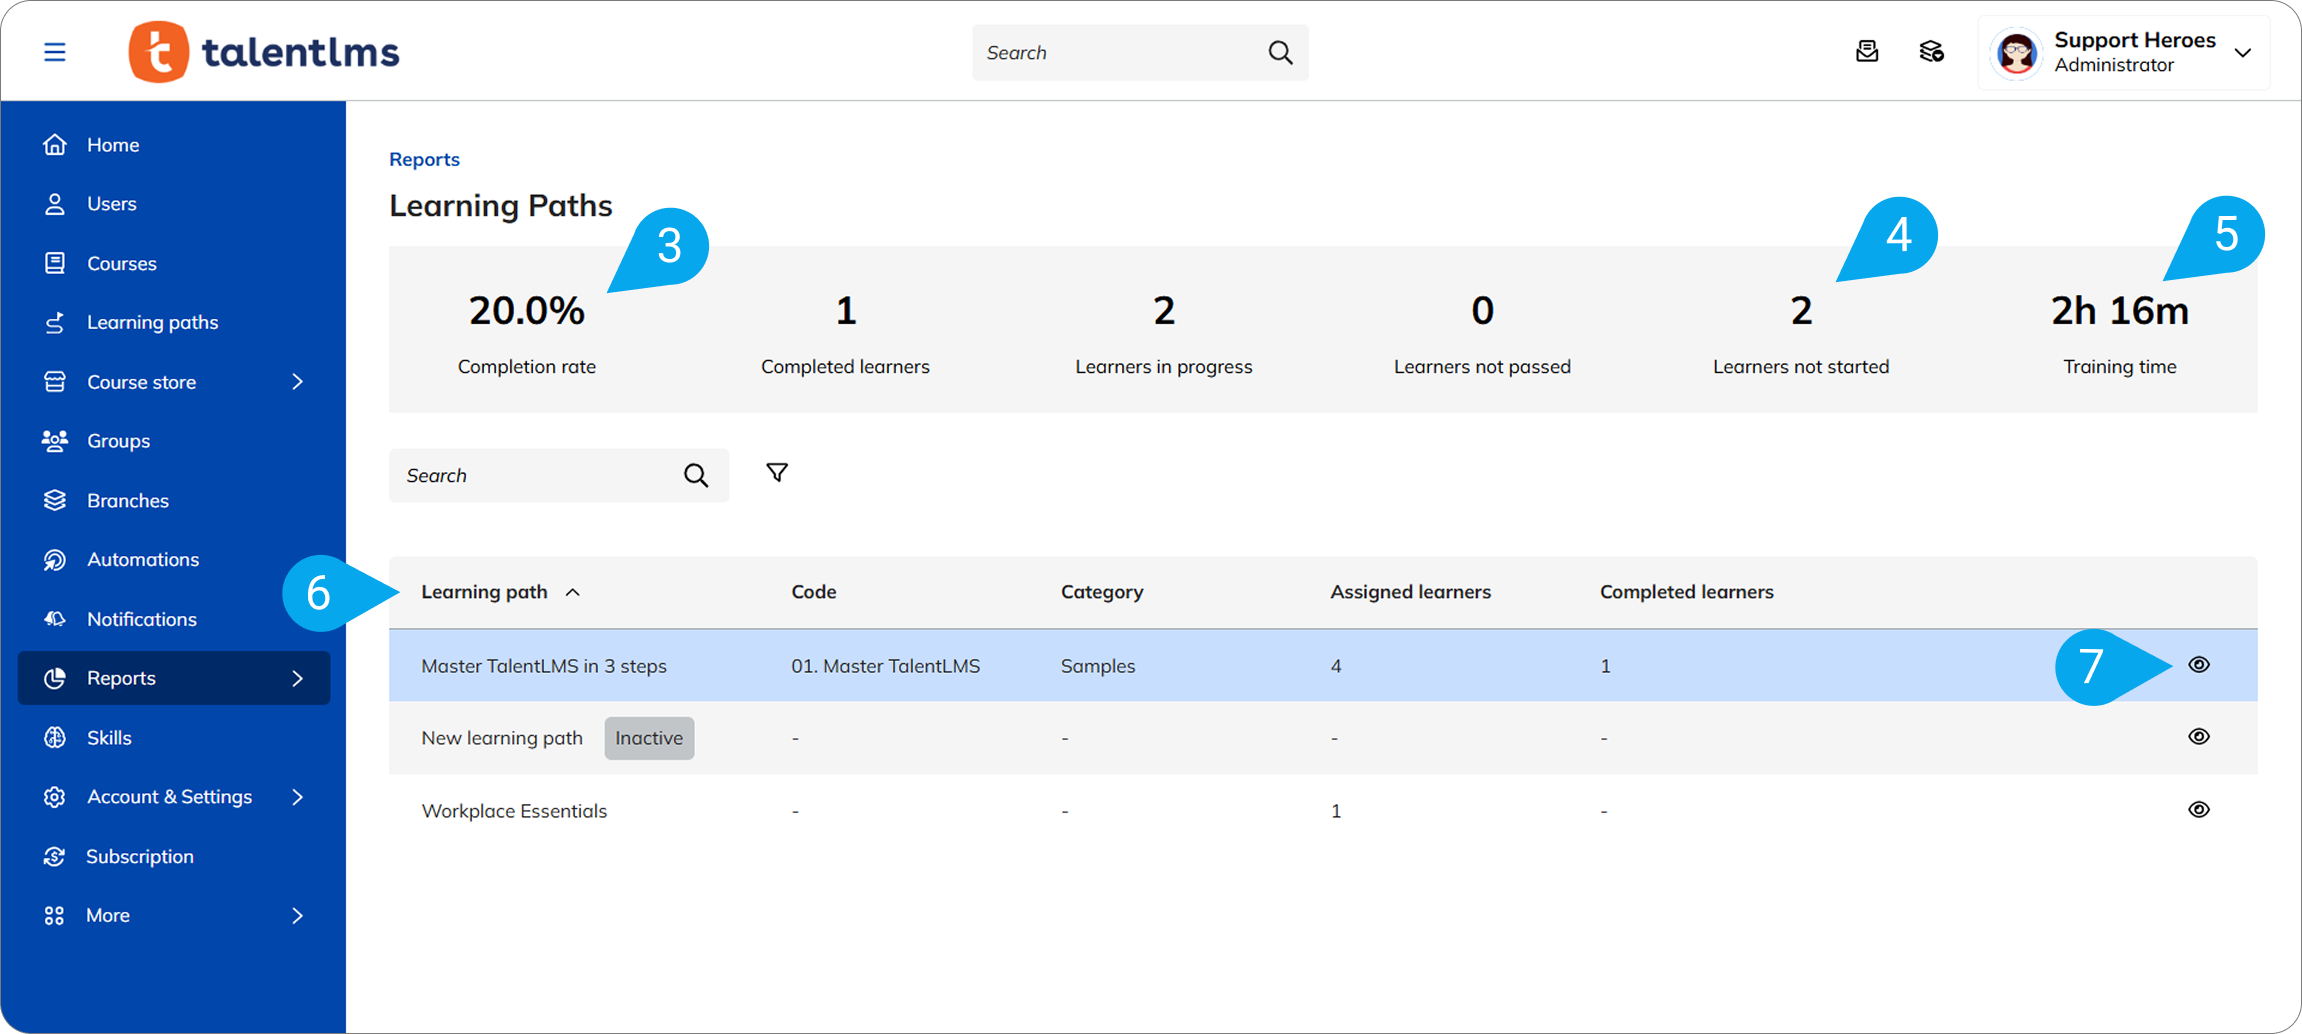Image resolution: width=2302 pixels, height=1034 pixels.
Task: Click the table search magnifier icon
Action: tap(696, 476)
